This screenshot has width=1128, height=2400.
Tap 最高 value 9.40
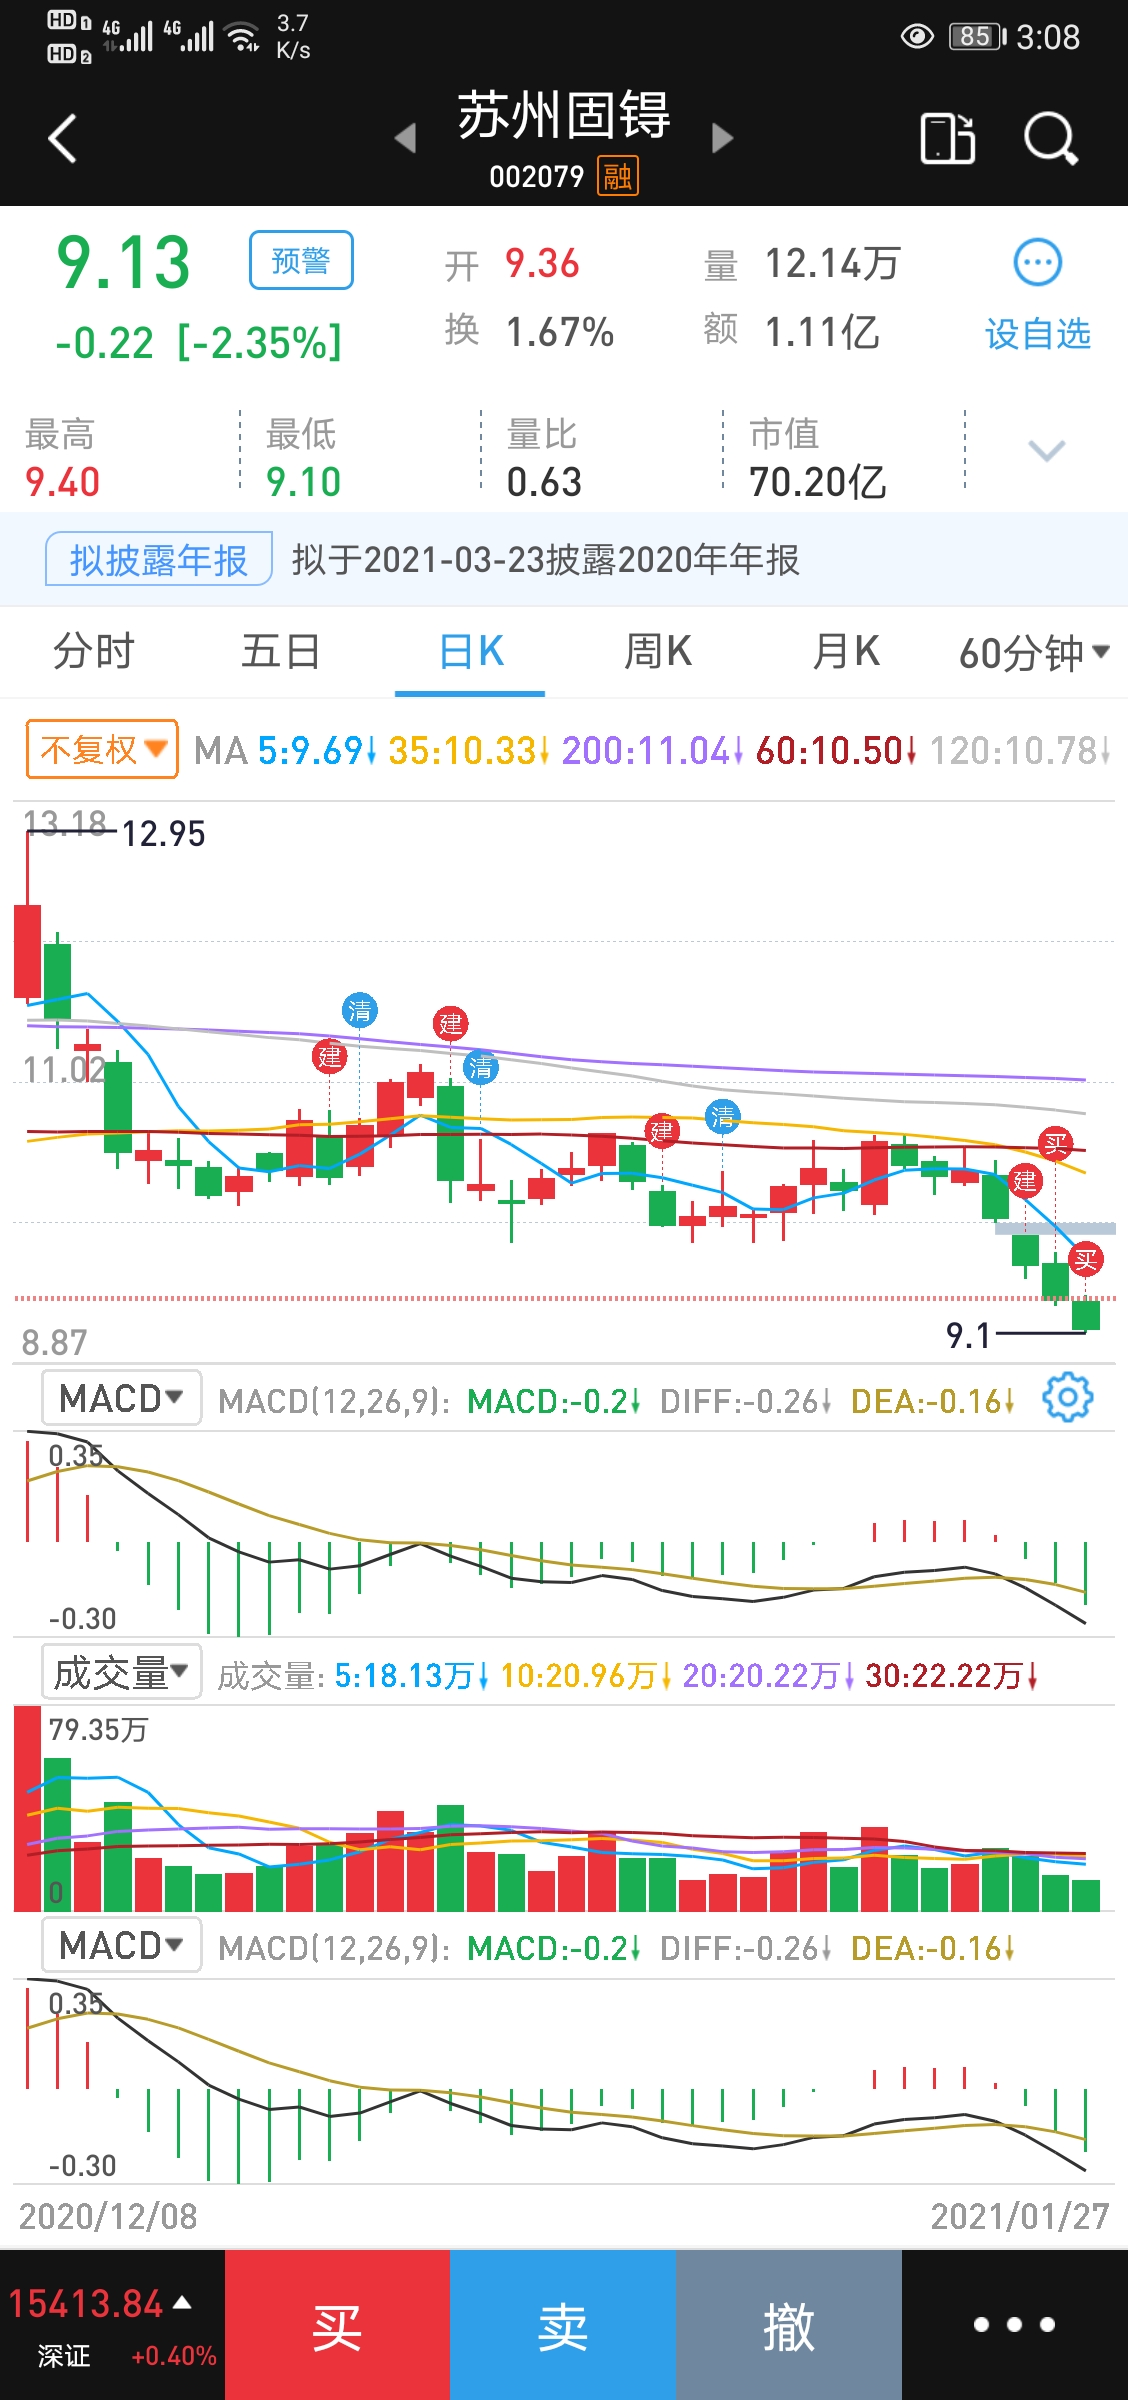pyautogui.click(x=62, y=482)
